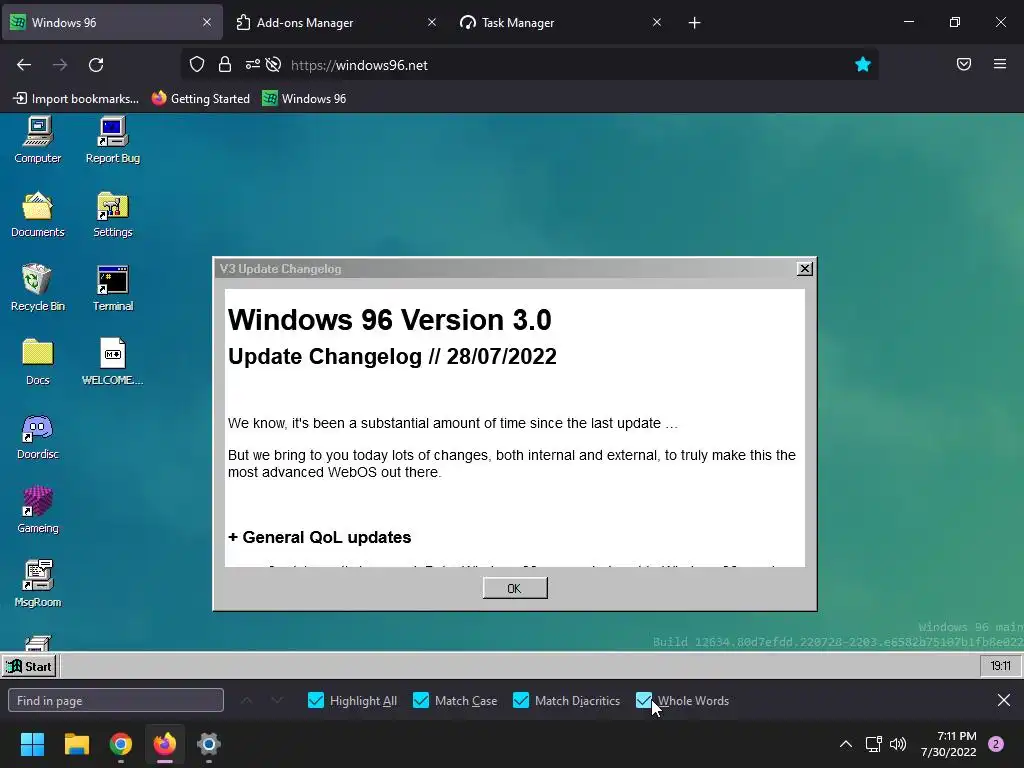
Task: Click the Firefox forward arrow
Action: [60, 65]
